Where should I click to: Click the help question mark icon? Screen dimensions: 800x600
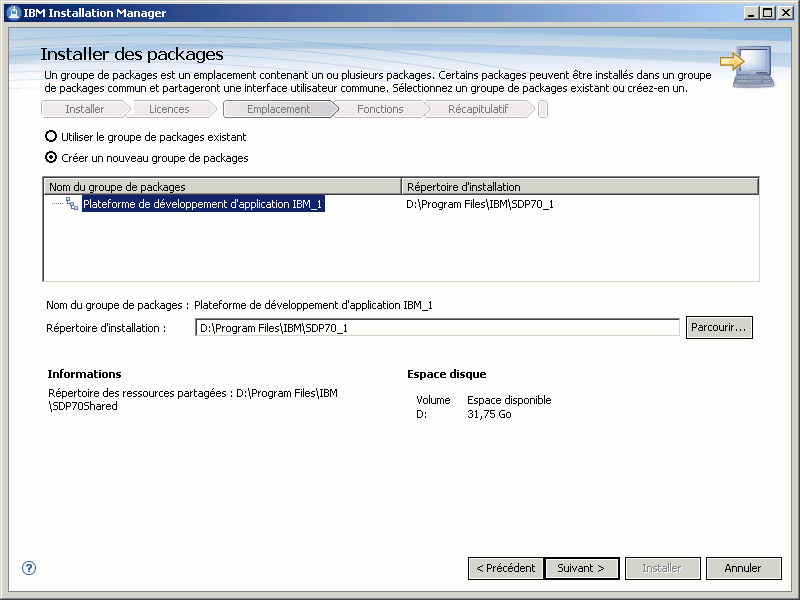tap(29, 568)
